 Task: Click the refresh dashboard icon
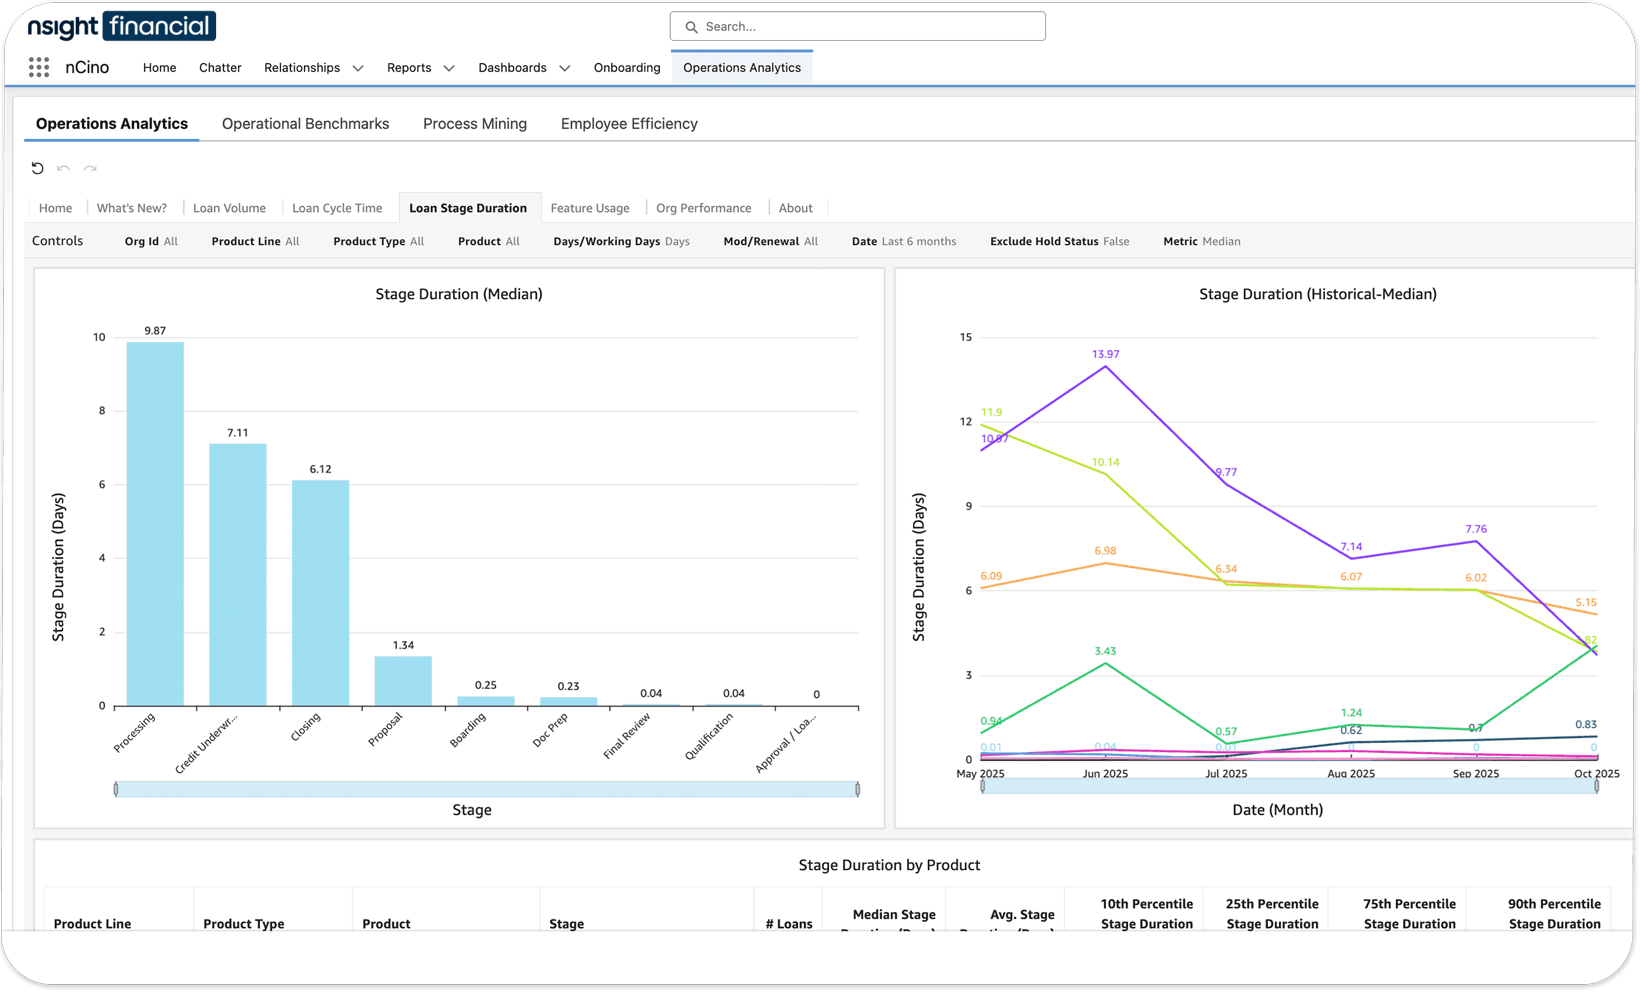[38, 168]
